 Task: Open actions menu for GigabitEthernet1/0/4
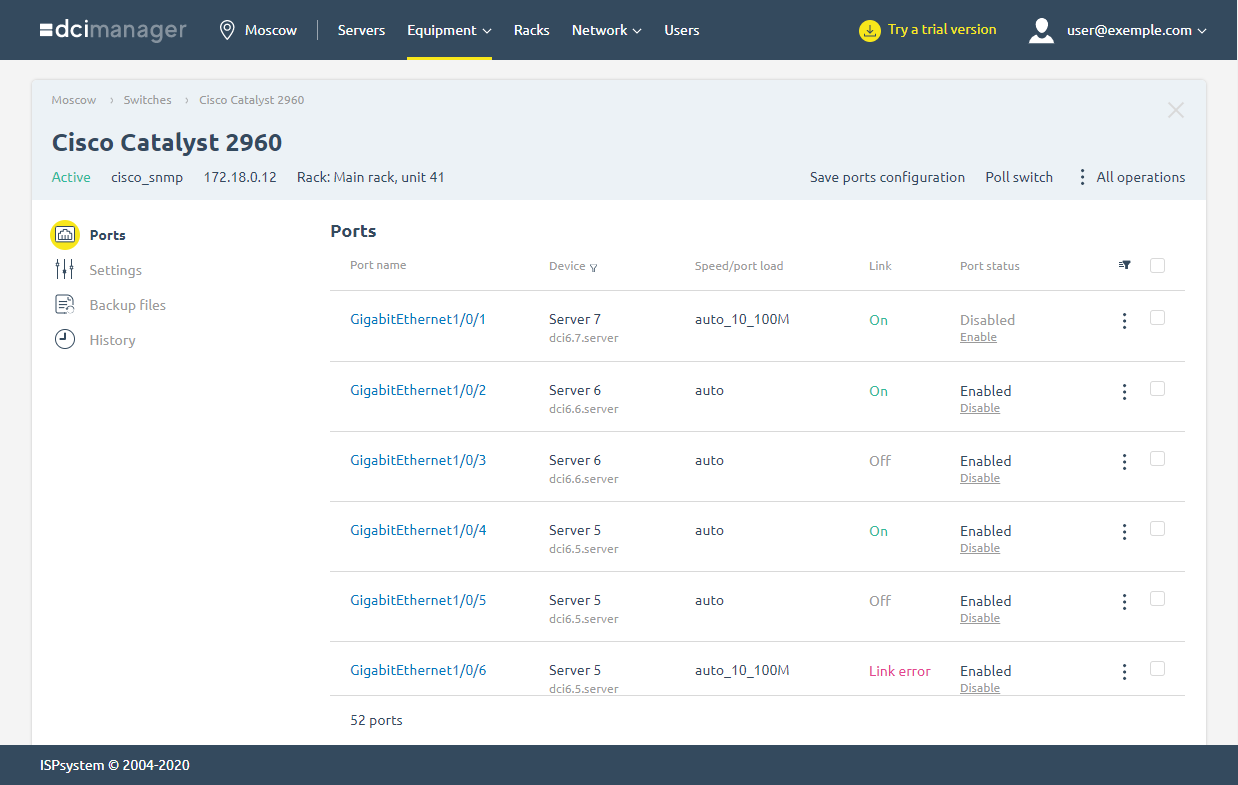pos(1125,532)
